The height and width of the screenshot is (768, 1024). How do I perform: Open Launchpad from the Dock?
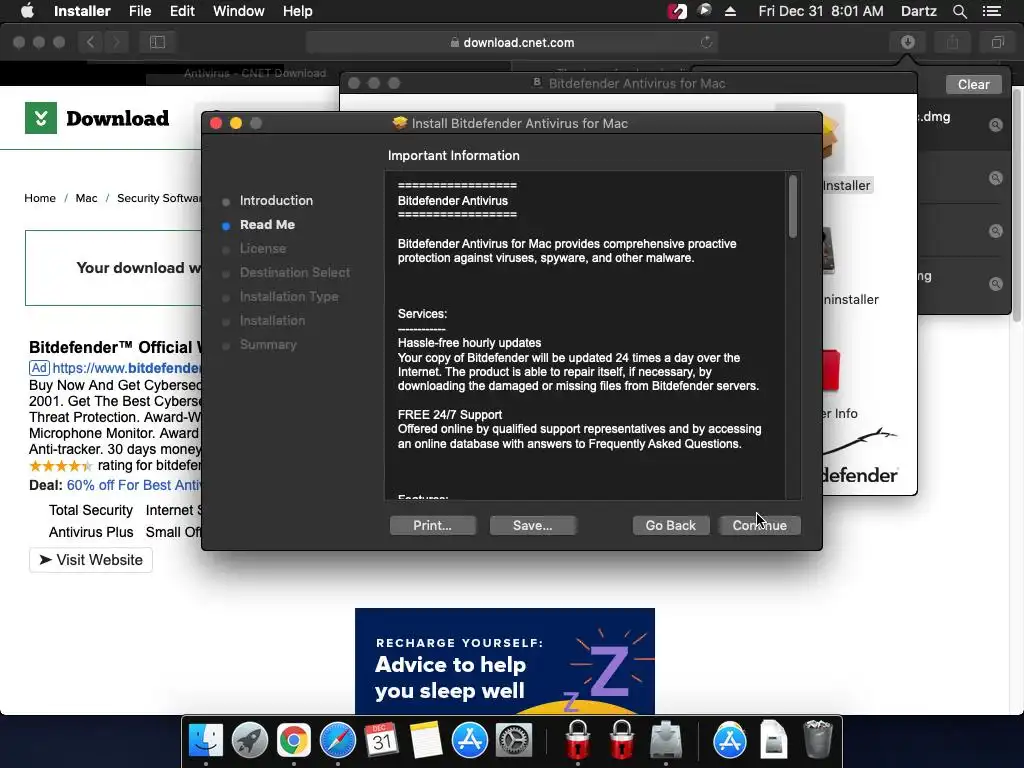point(249,741)
